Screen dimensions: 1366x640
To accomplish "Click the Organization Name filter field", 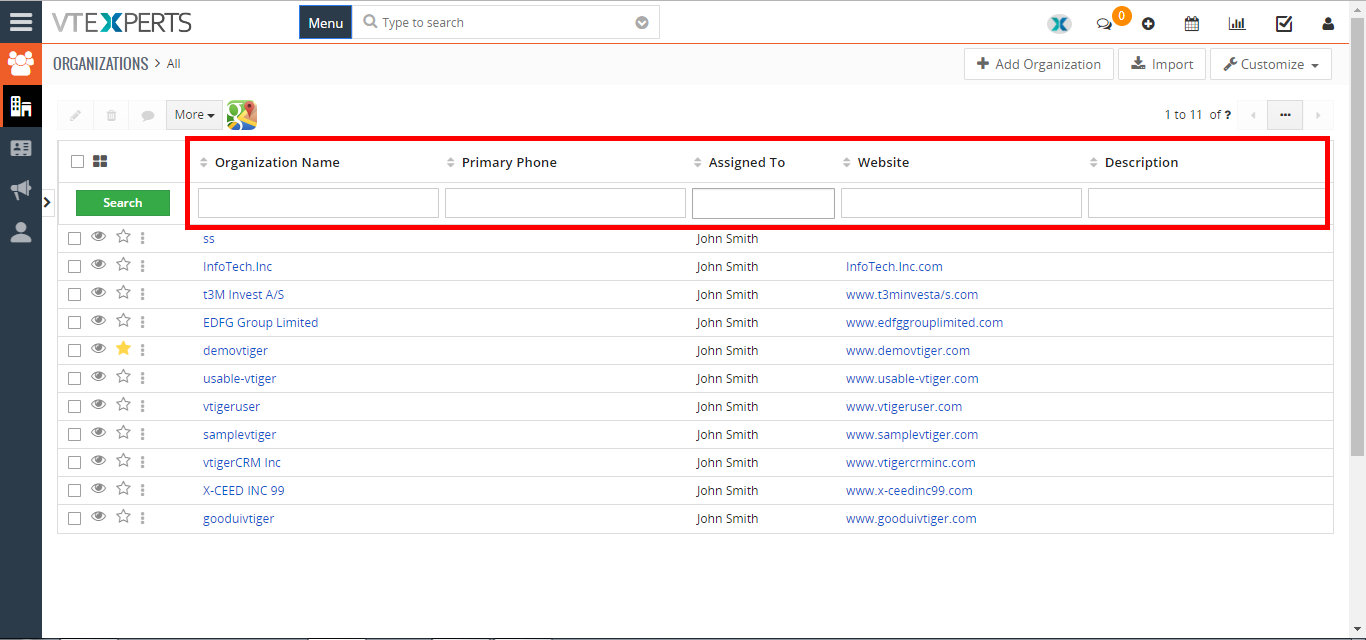I will click(x=318, y=203).
